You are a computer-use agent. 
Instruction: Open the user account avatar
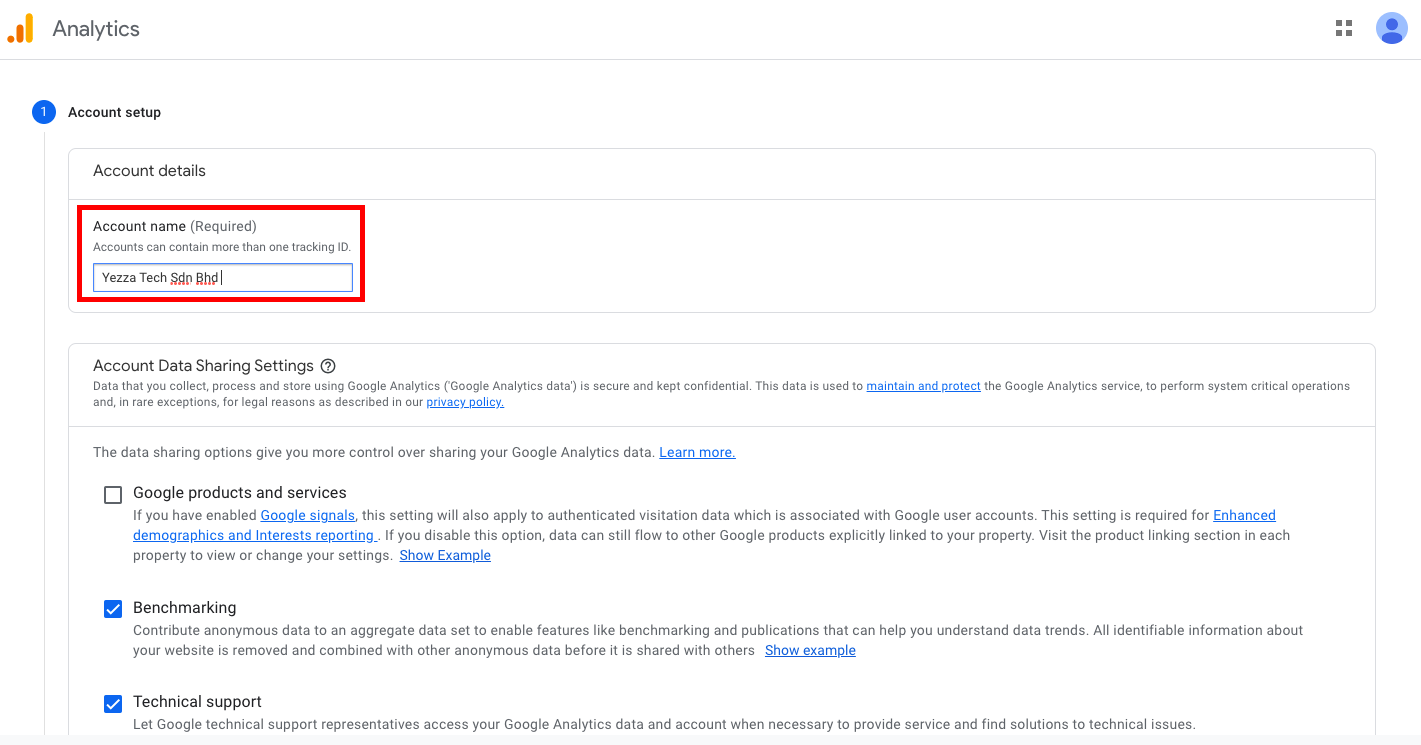coord(1392,28)
